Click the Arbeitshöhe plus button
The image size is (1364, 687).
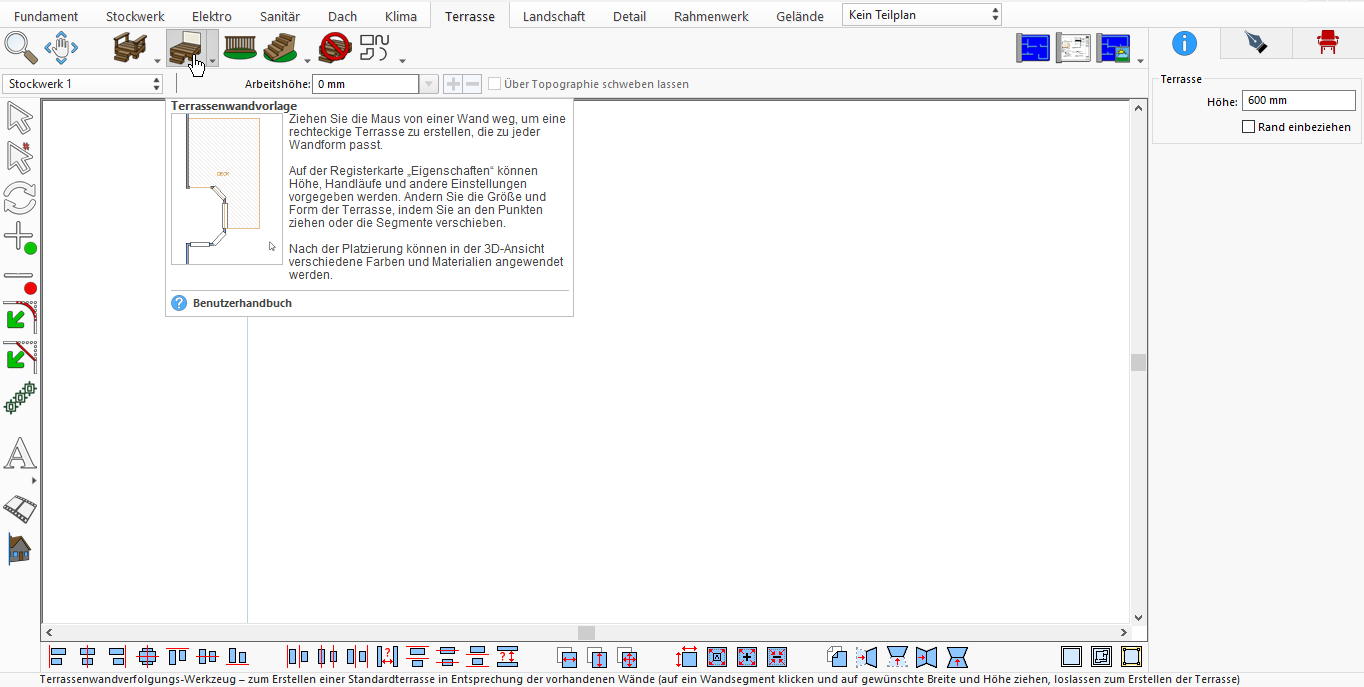tap(453, 85)
